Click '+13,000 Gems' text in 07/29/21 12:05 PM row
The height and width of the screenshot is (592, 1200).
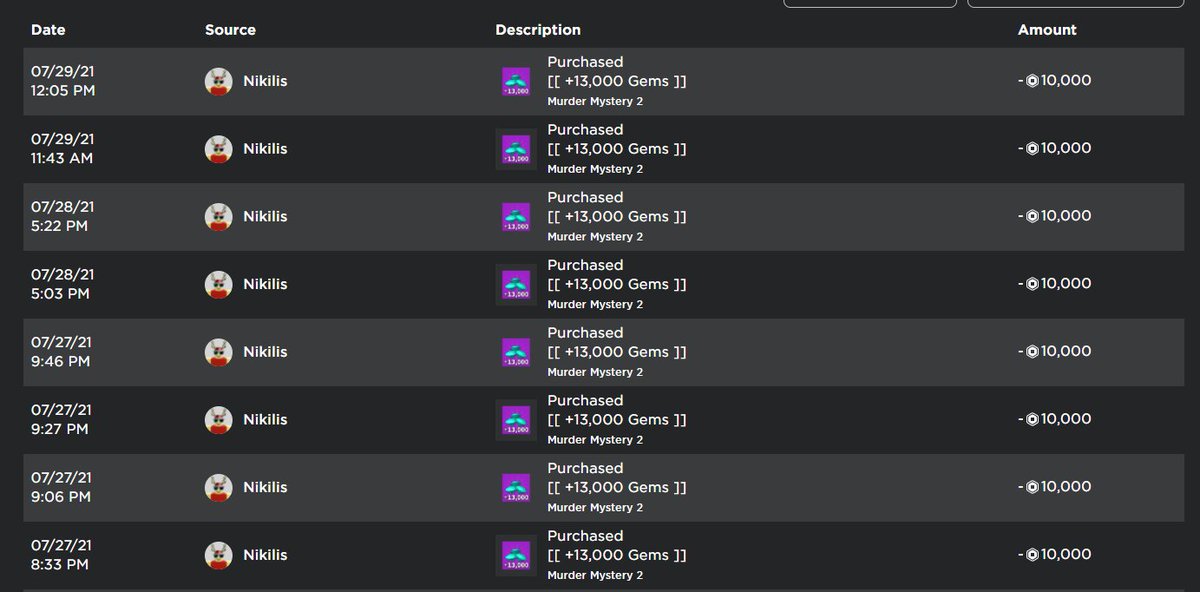coord(617,81)
